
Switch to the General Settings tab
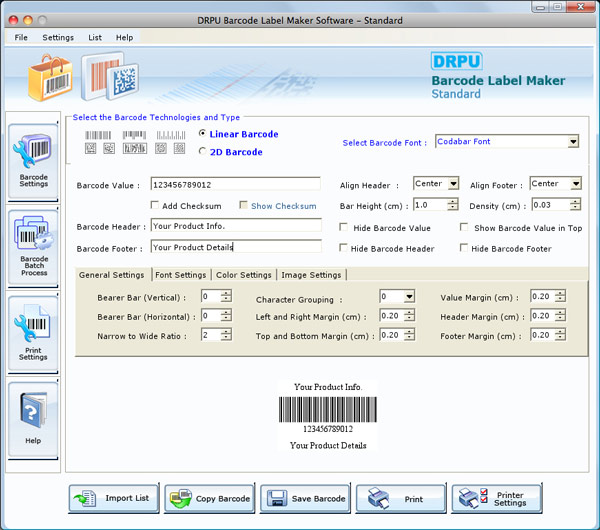(112, 275)
